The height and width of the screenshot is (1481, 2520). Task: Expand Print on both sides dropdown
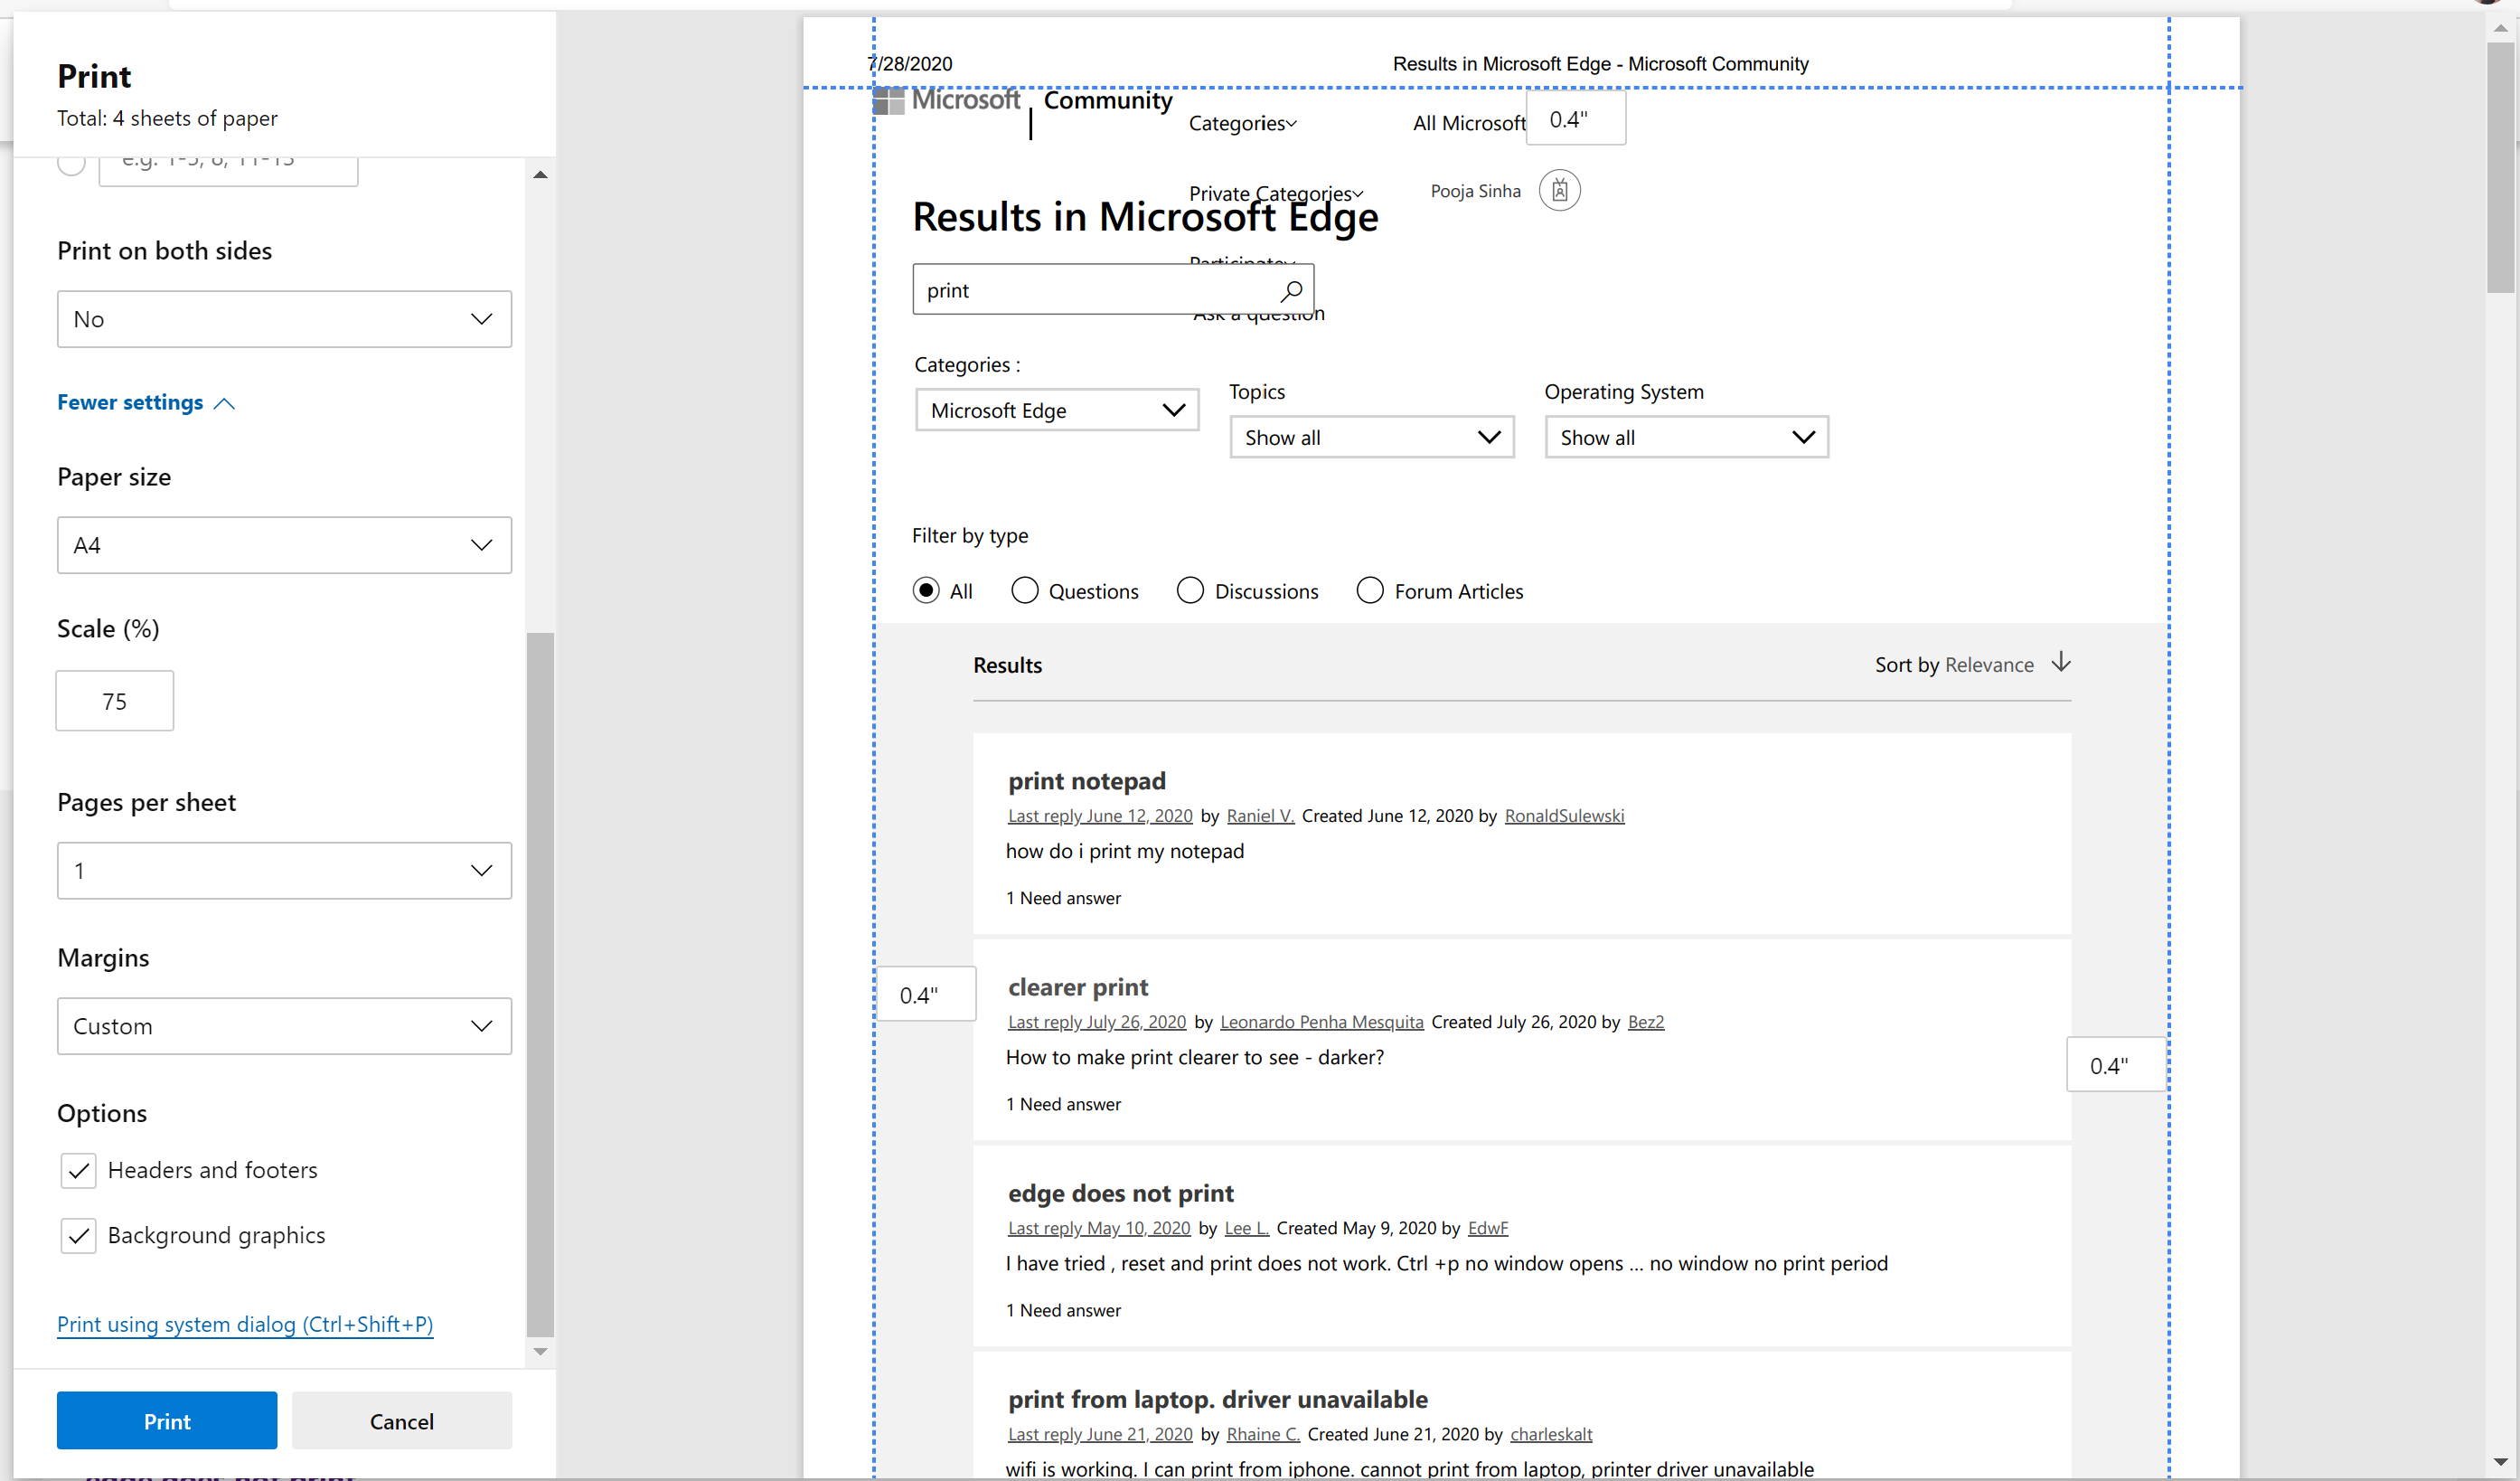tap(284, 319)
